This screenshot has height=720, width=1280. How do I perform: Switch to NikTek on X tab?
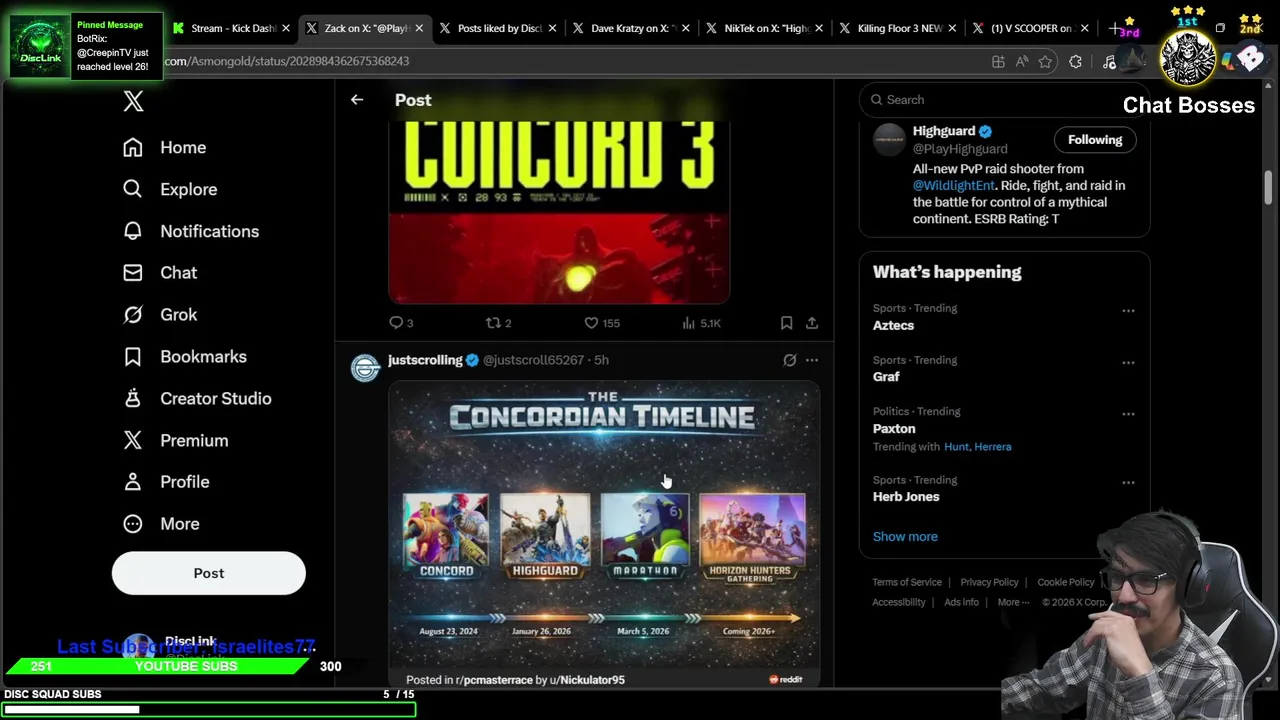click(763, 28)
